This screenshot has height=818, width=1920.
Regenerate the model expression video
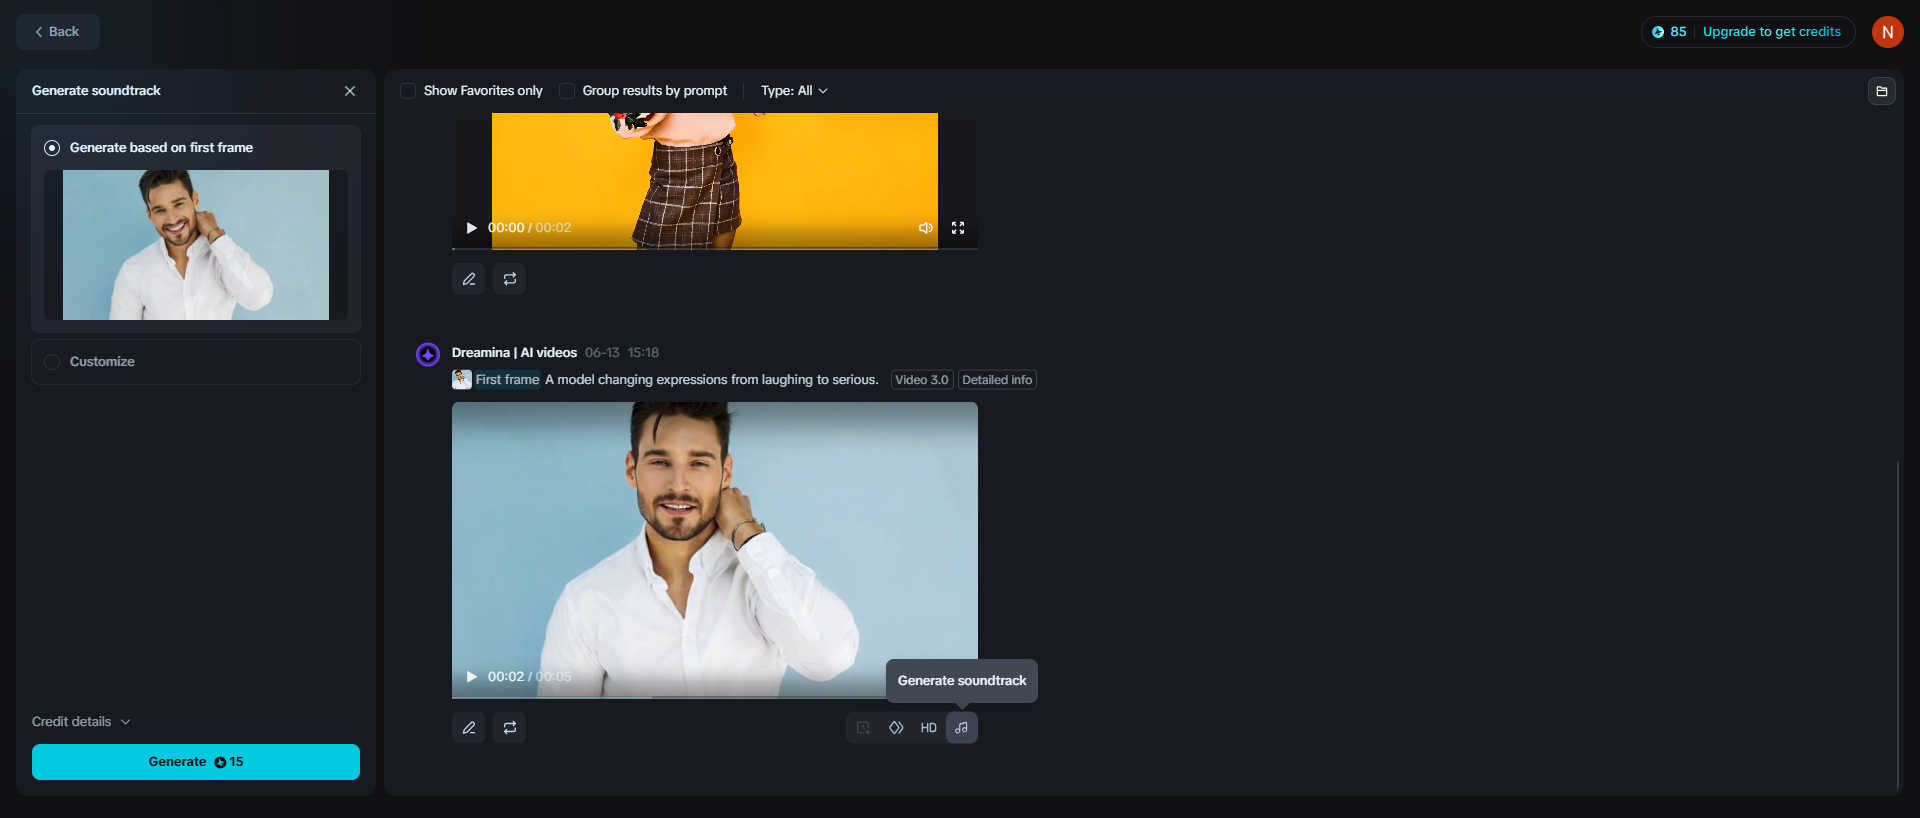tap(510, 728)
